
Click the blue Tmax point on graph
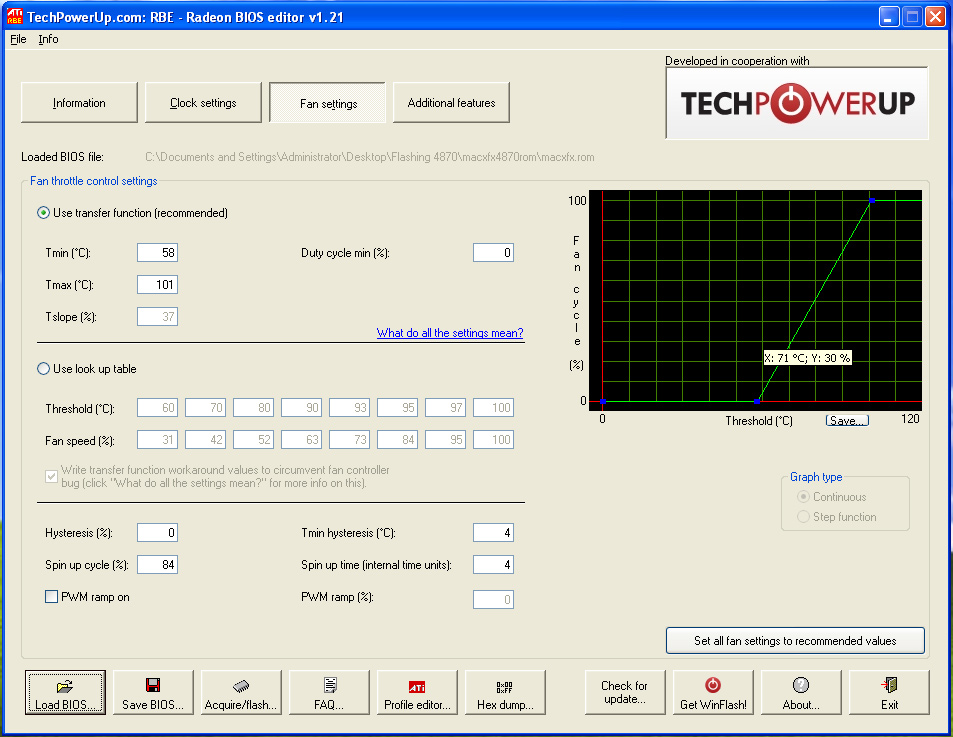click(872, 200)
